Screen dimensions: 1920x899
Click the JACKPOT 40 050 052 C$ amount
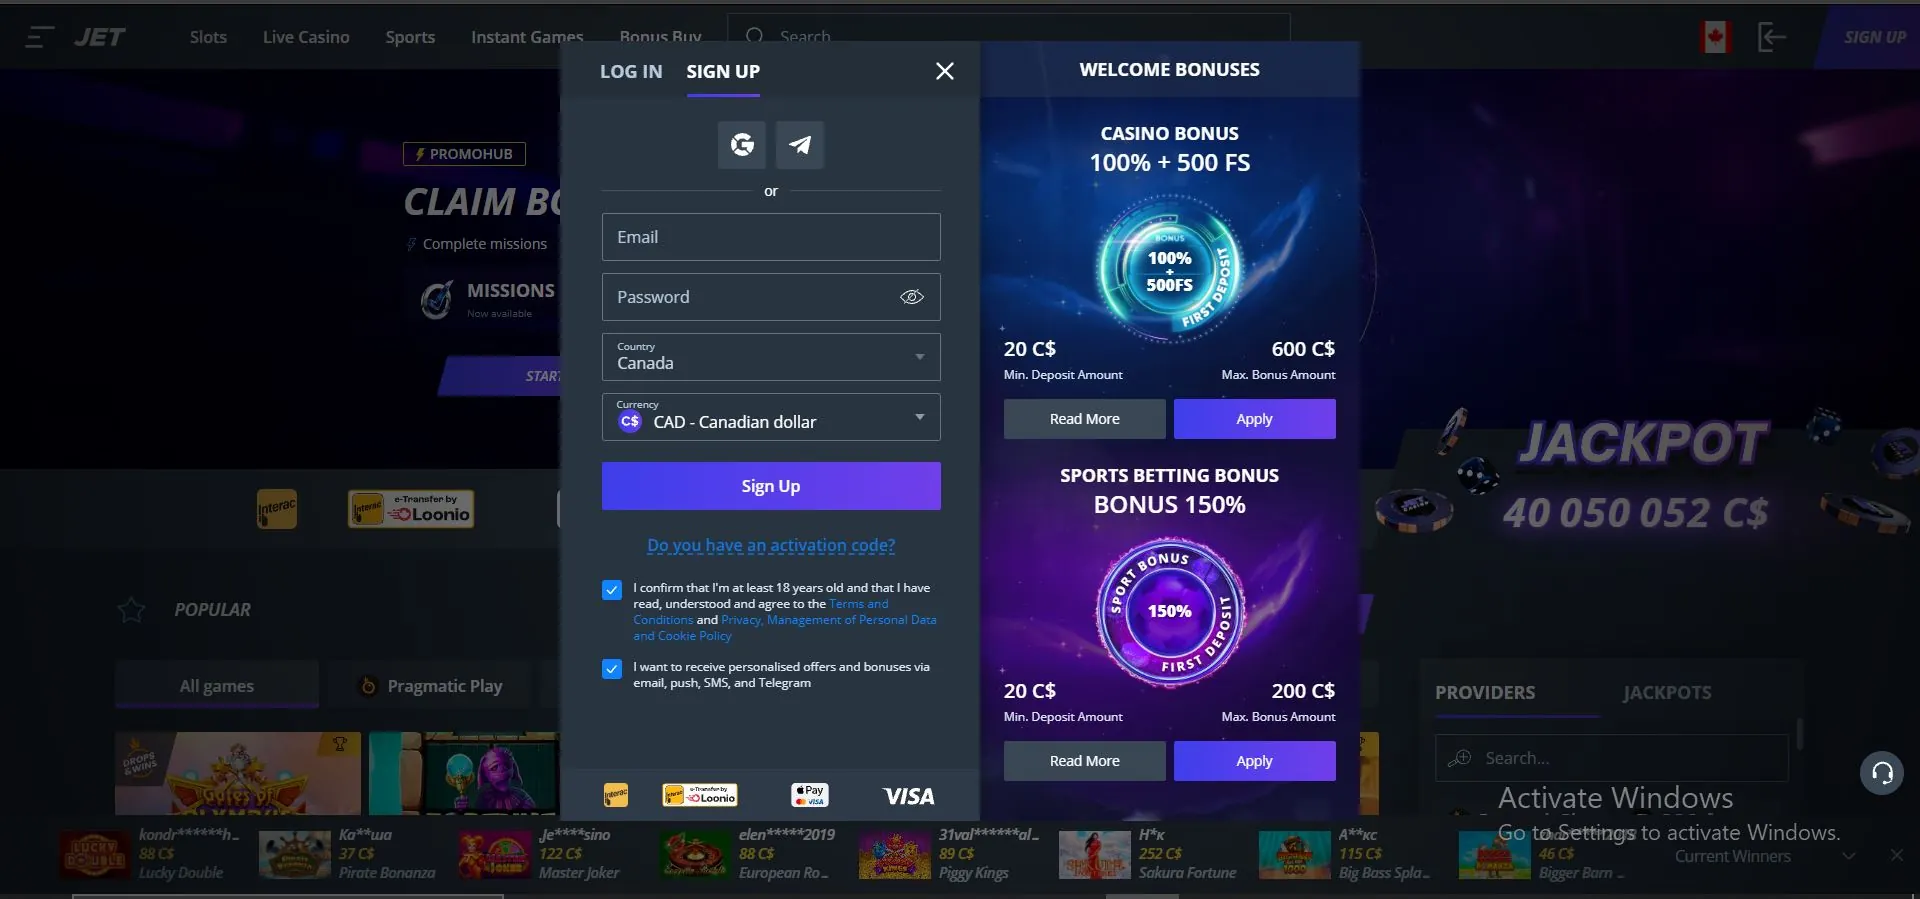coord(1636,513)
